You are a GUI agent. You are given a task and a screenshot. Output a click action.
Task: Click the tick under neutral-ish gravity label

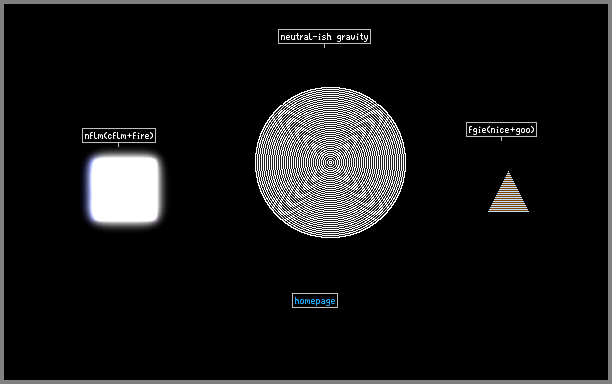[324, 46]
